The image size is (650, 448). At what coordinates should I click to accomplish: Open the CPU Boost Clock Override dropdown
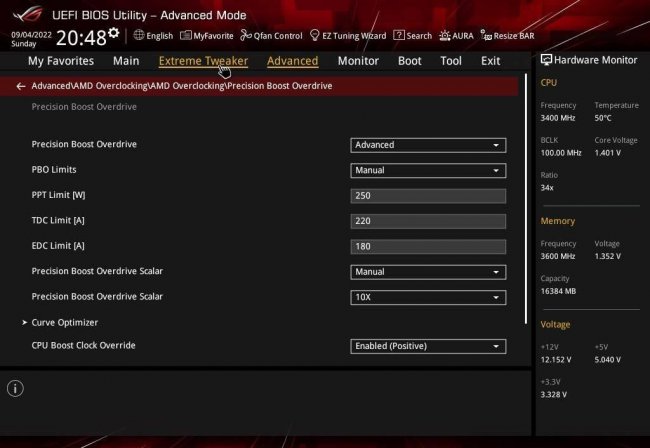coord(428,346)
